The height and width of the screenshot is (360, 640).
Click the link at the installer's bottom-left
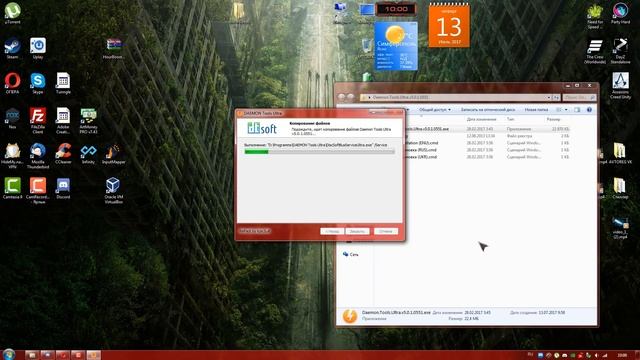(255, 231)
